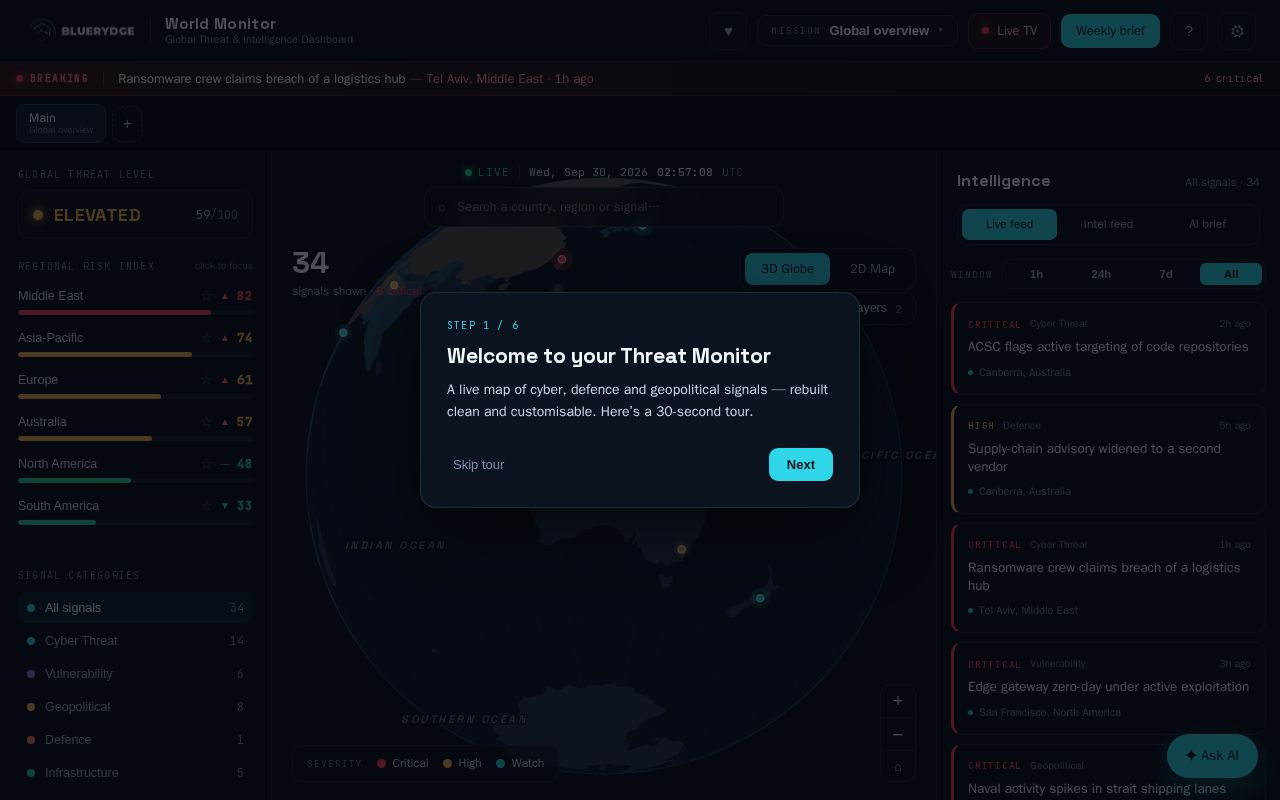Open Supply-chain advisory widened alert
The image size is (1280, 800).
pyautogui.click(x=1108, y=459)
